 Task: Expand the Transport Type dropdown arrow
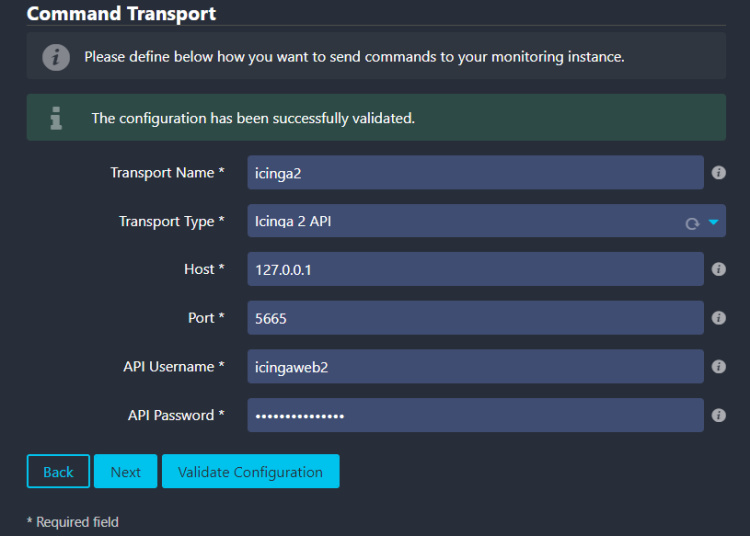pyautogui.click(x=713, y=222)
